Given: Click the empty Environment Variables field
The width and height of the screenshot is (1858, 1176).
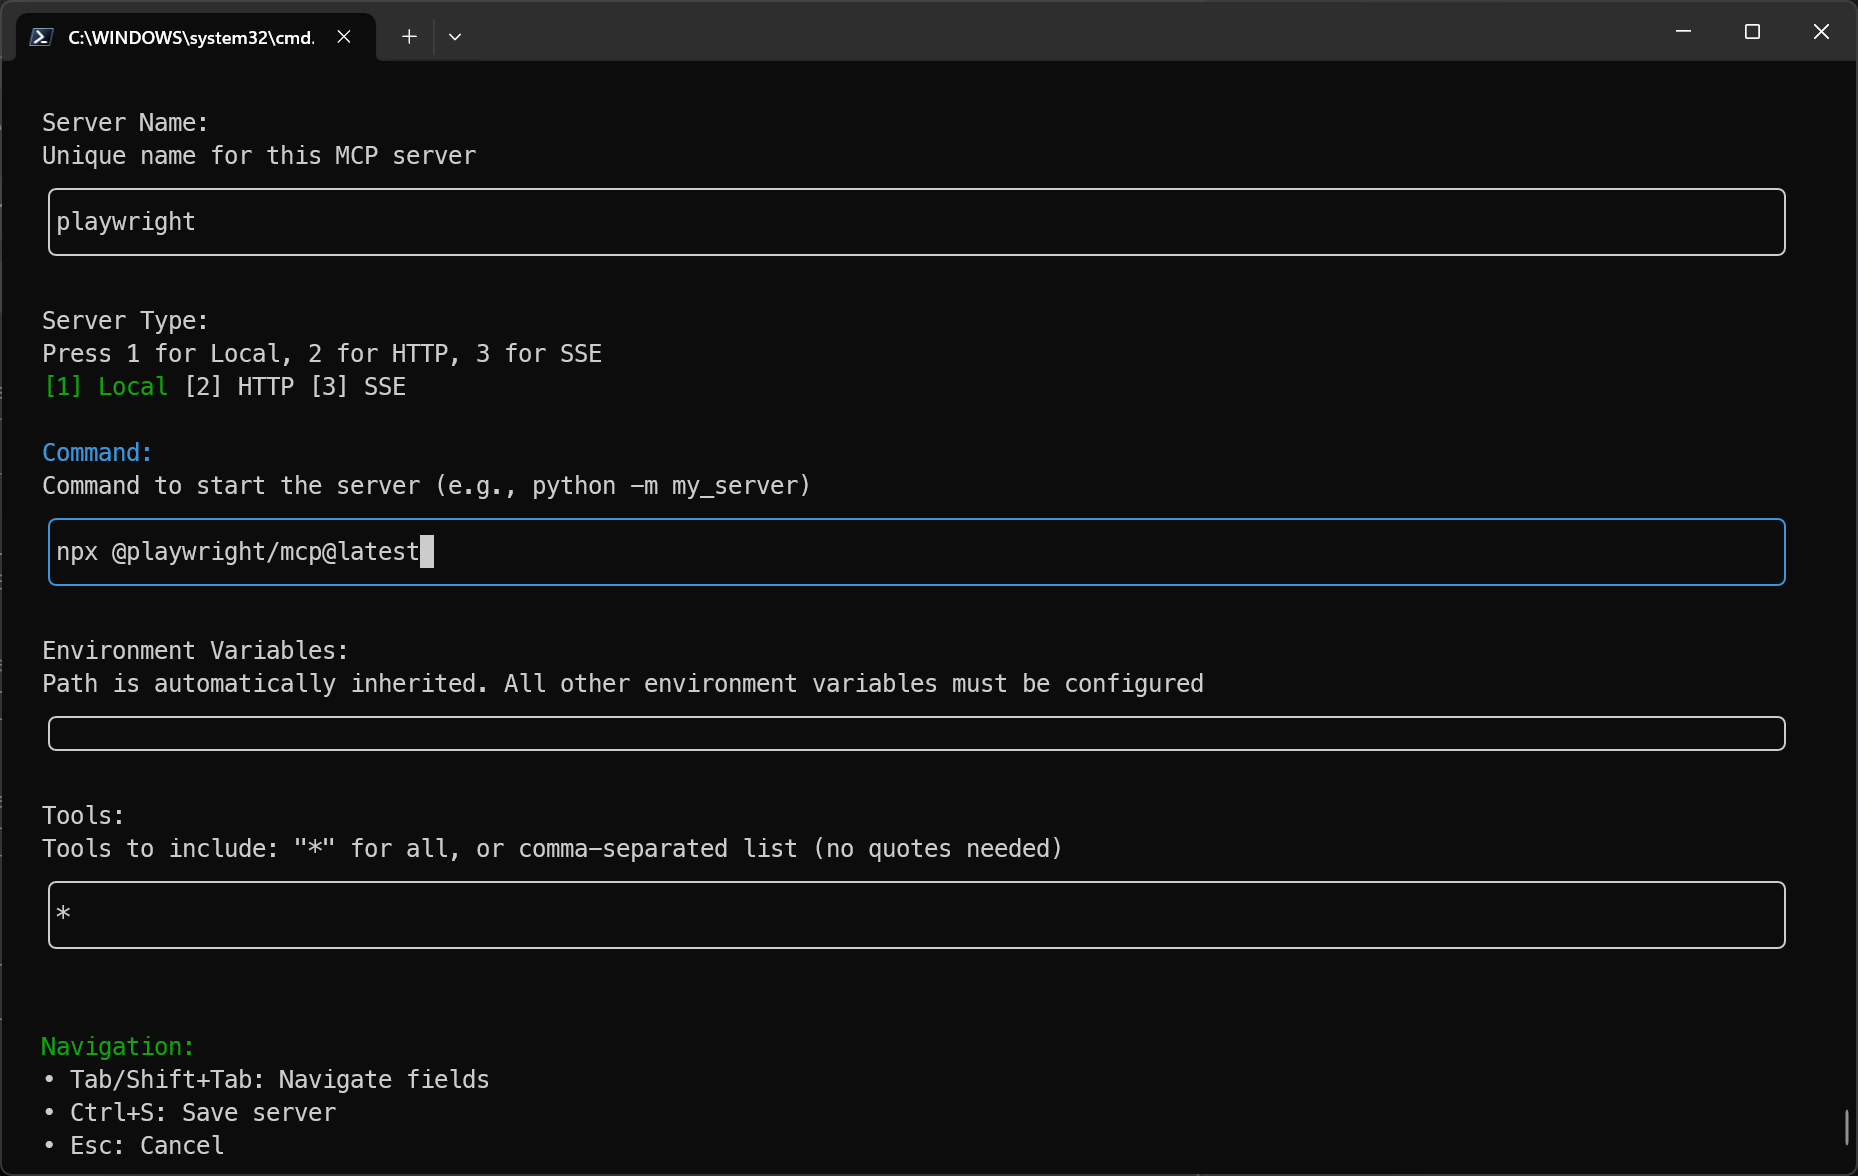Looking at the screenshot, I should point(916,733).
